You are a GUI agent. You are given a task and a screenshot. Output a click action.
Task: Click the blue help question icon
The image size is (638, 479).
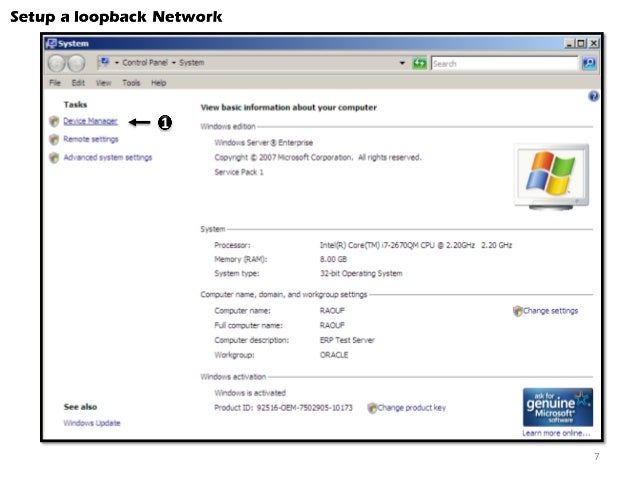pos(594,96)
